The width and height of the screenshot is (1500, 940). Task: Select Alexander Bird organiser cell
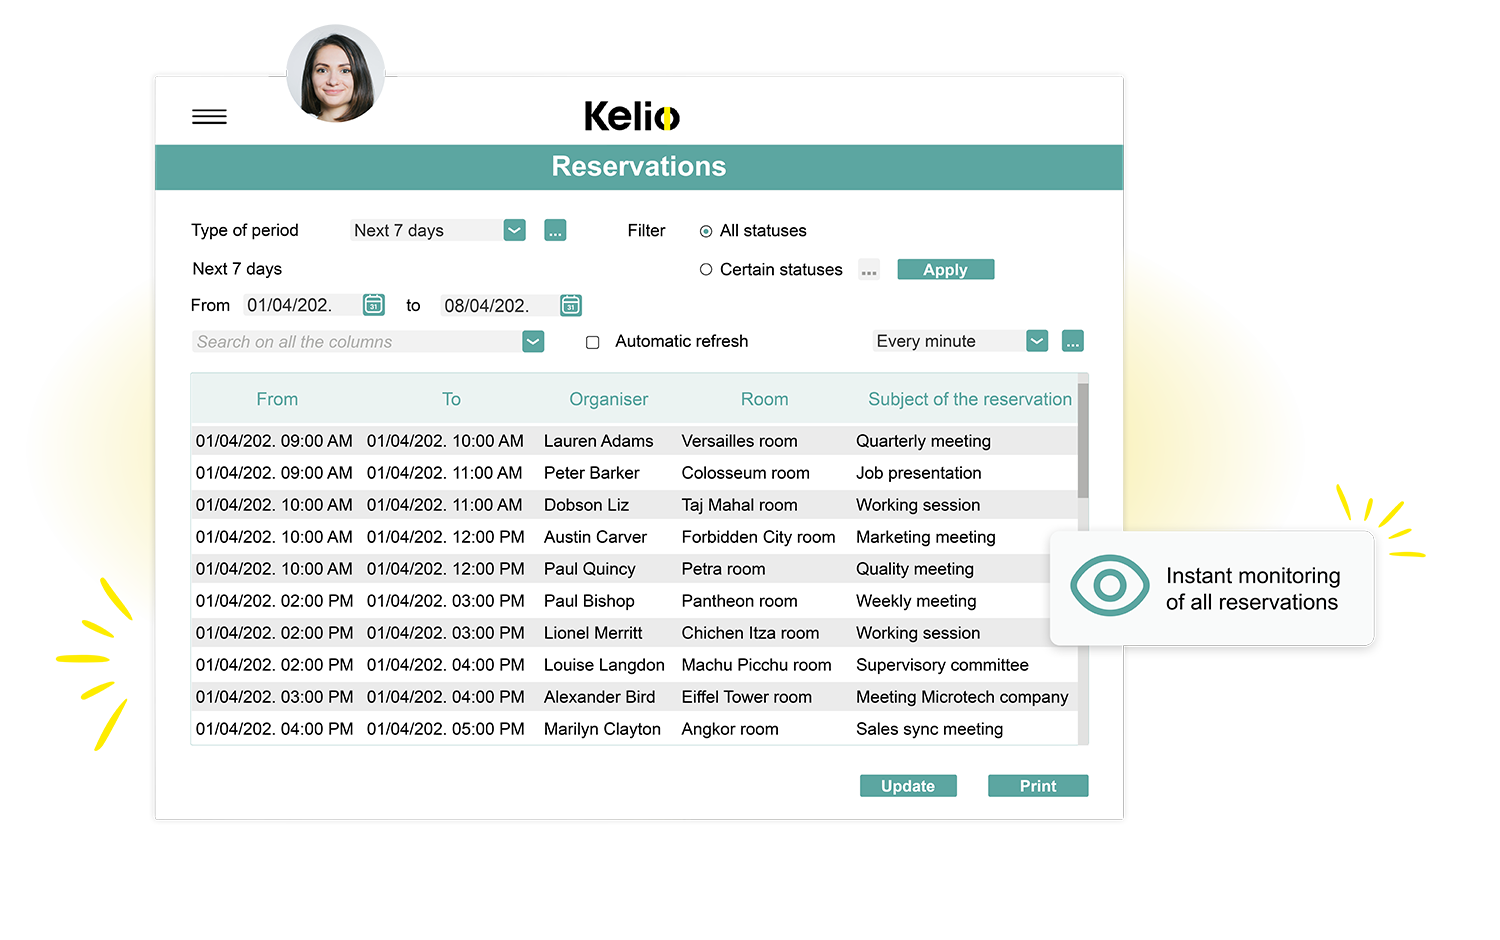coord(599,697)
